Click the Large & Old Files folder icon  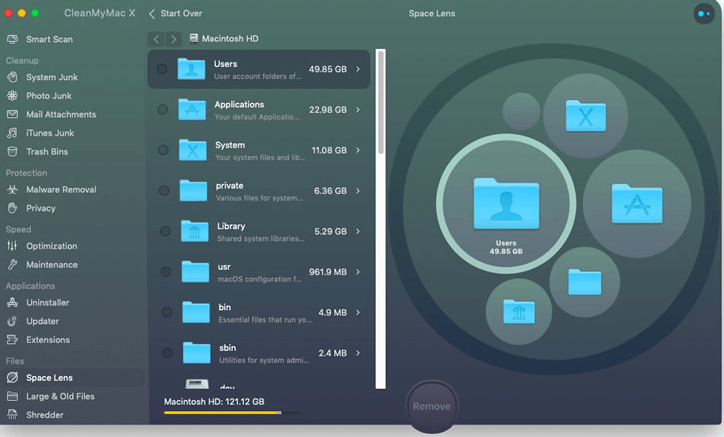coord(12,396)
